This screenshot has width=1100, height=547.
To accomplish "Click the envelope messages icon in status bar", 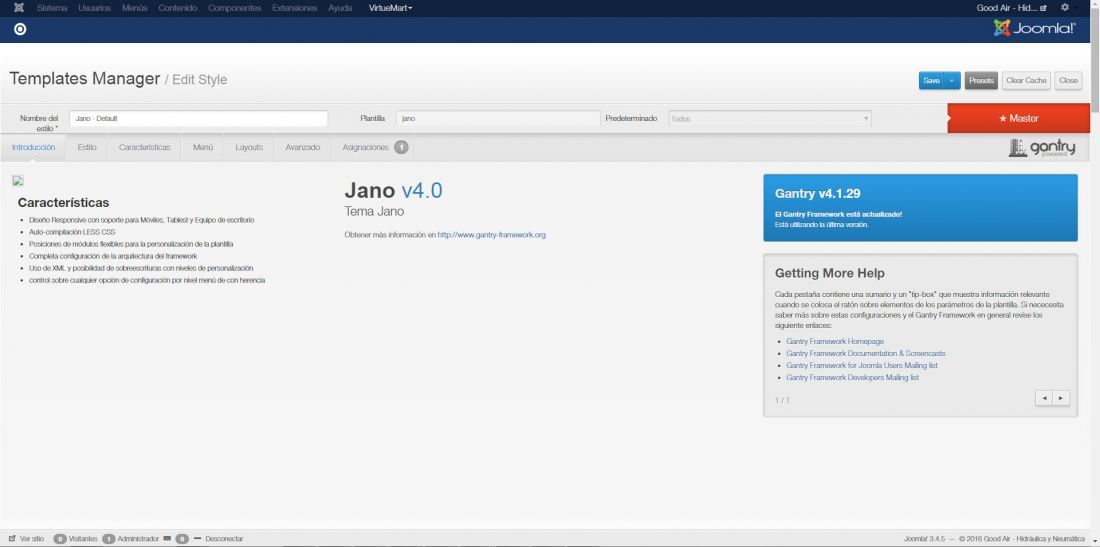I will pyautogui.click(x=167, y=539).
